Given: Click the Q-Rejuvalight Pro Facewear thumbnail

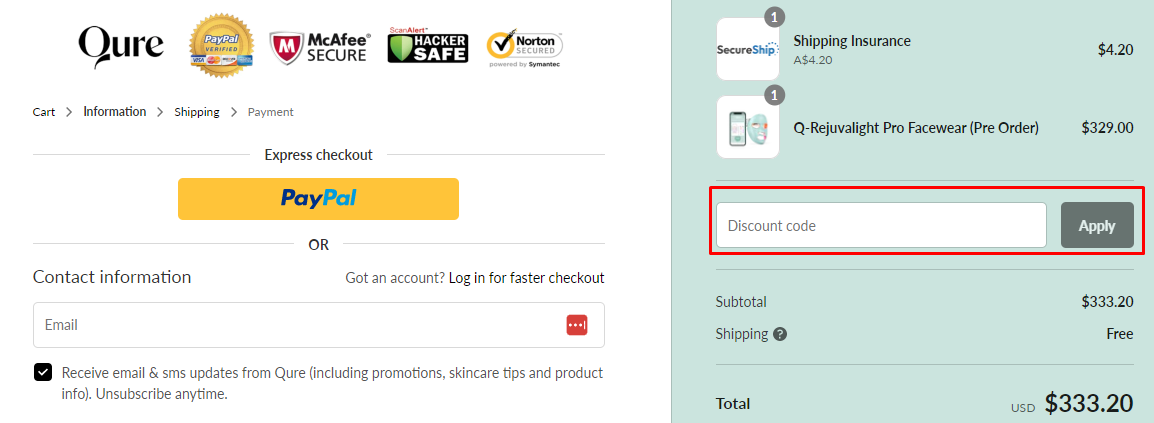Looking at the screenshot, I should (x=747, y=127).
